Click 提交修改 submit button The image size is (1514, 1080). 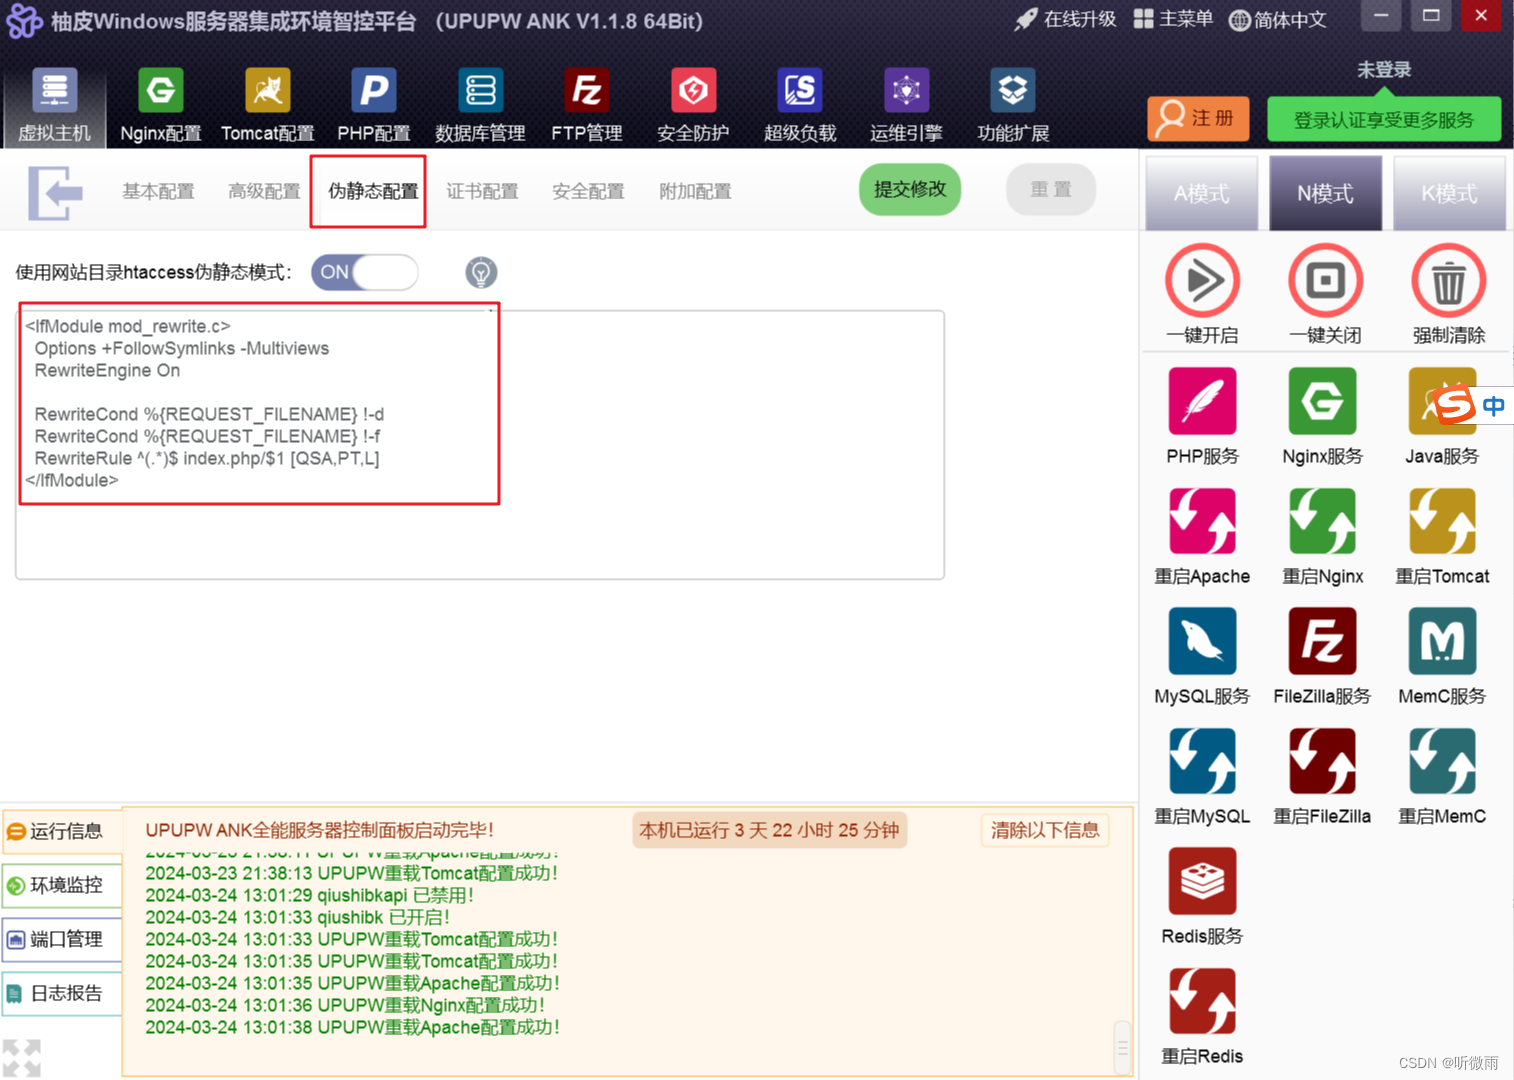910,189
